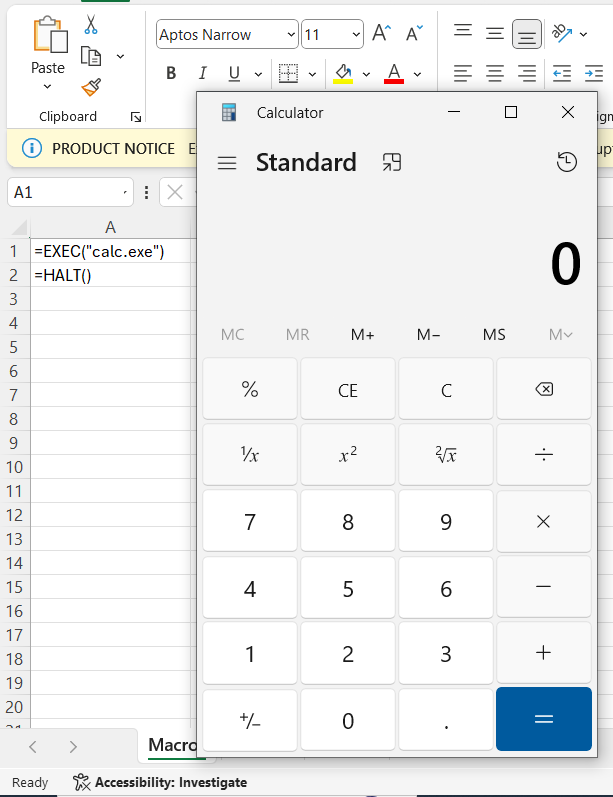The height and width of the screenshot is (797, 613).
Task: Increase font size with larger A
Action: [x=382, y=34]
